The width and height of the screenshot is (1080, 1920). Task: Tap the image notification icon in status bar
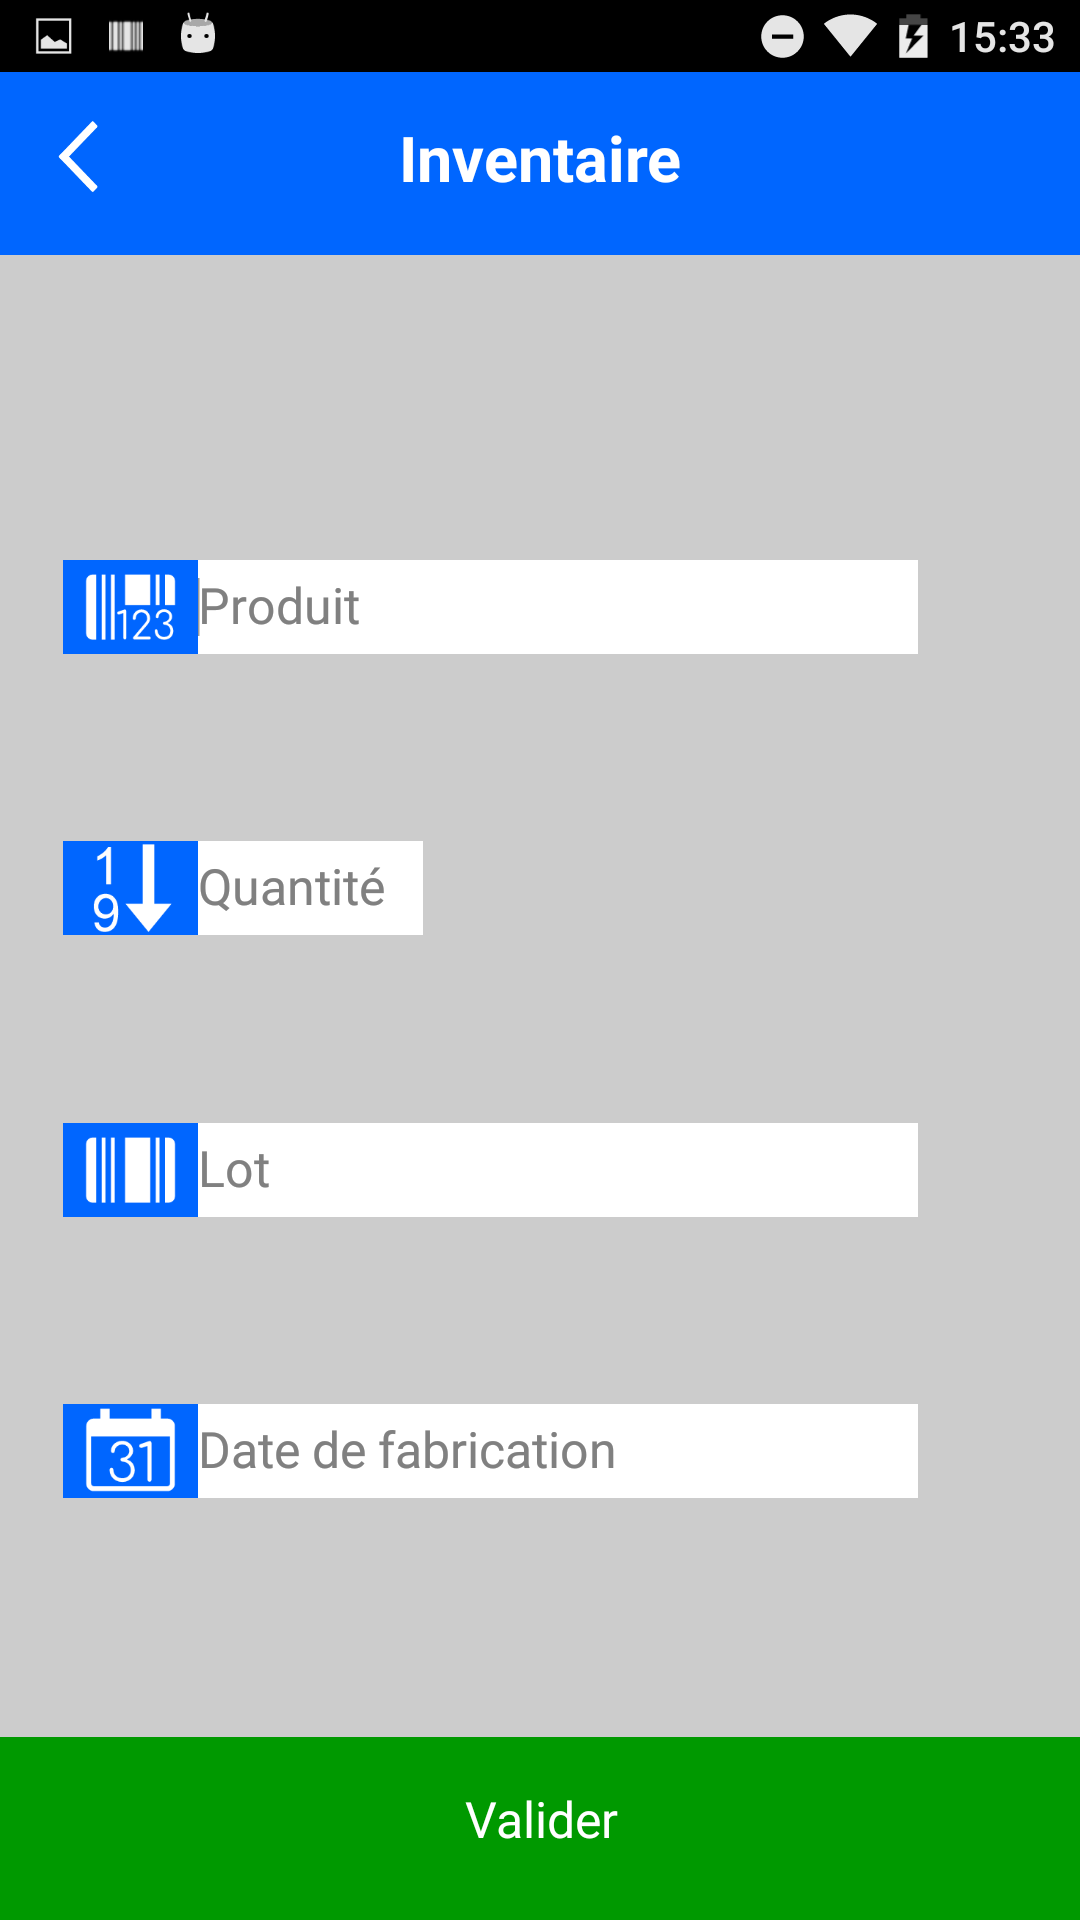(x=54, y=37)
